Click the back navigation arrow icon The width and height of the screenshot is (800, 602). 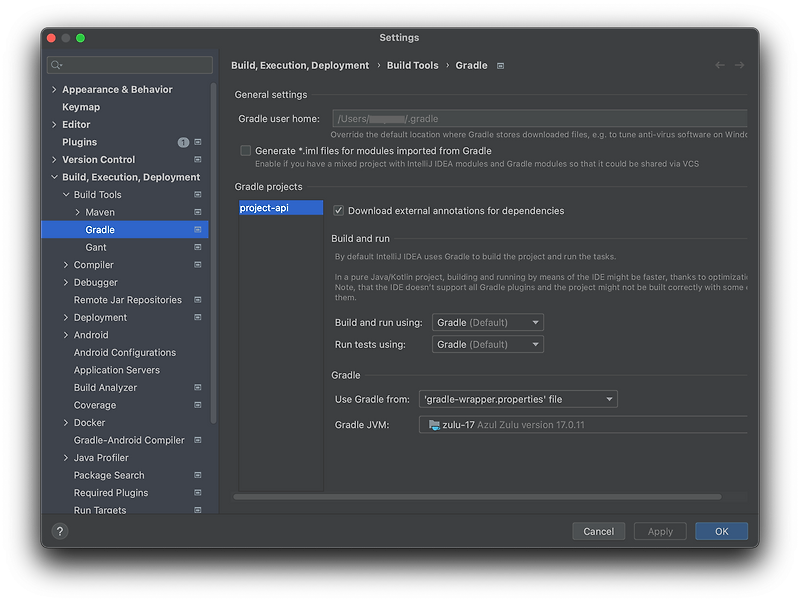(x=720, y=65)
